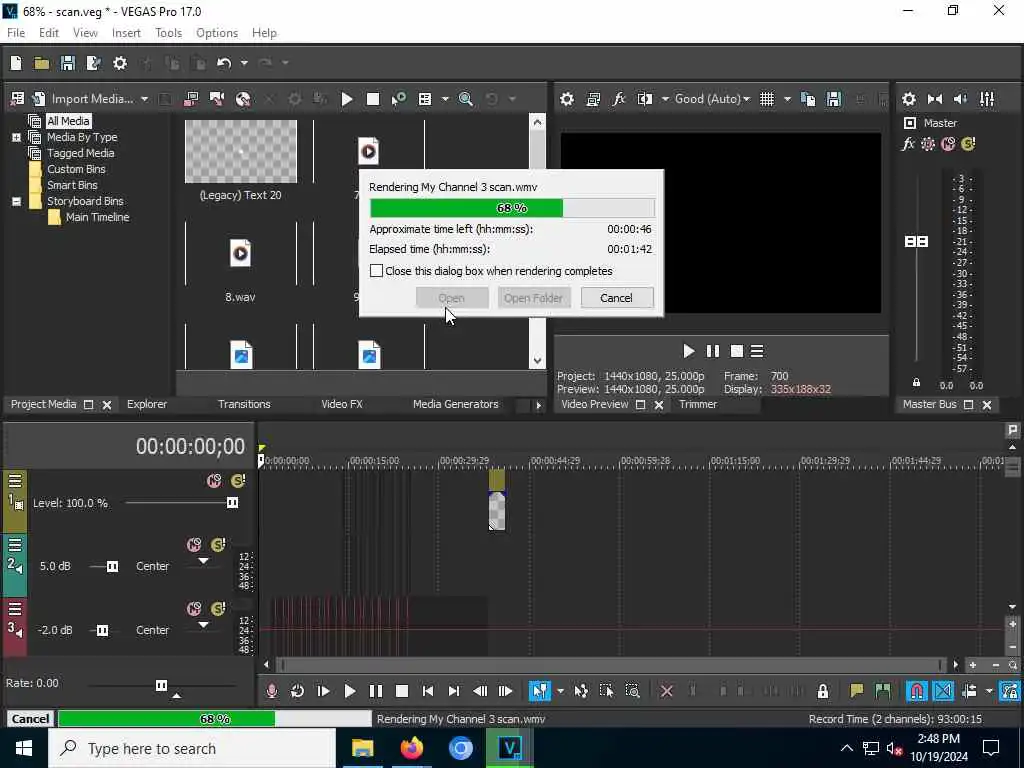Image resolution: width=1024 pixels, height=768 pixels.
Task: Open edit tool dropdown arrow in transport
Action: click(560, 691)
